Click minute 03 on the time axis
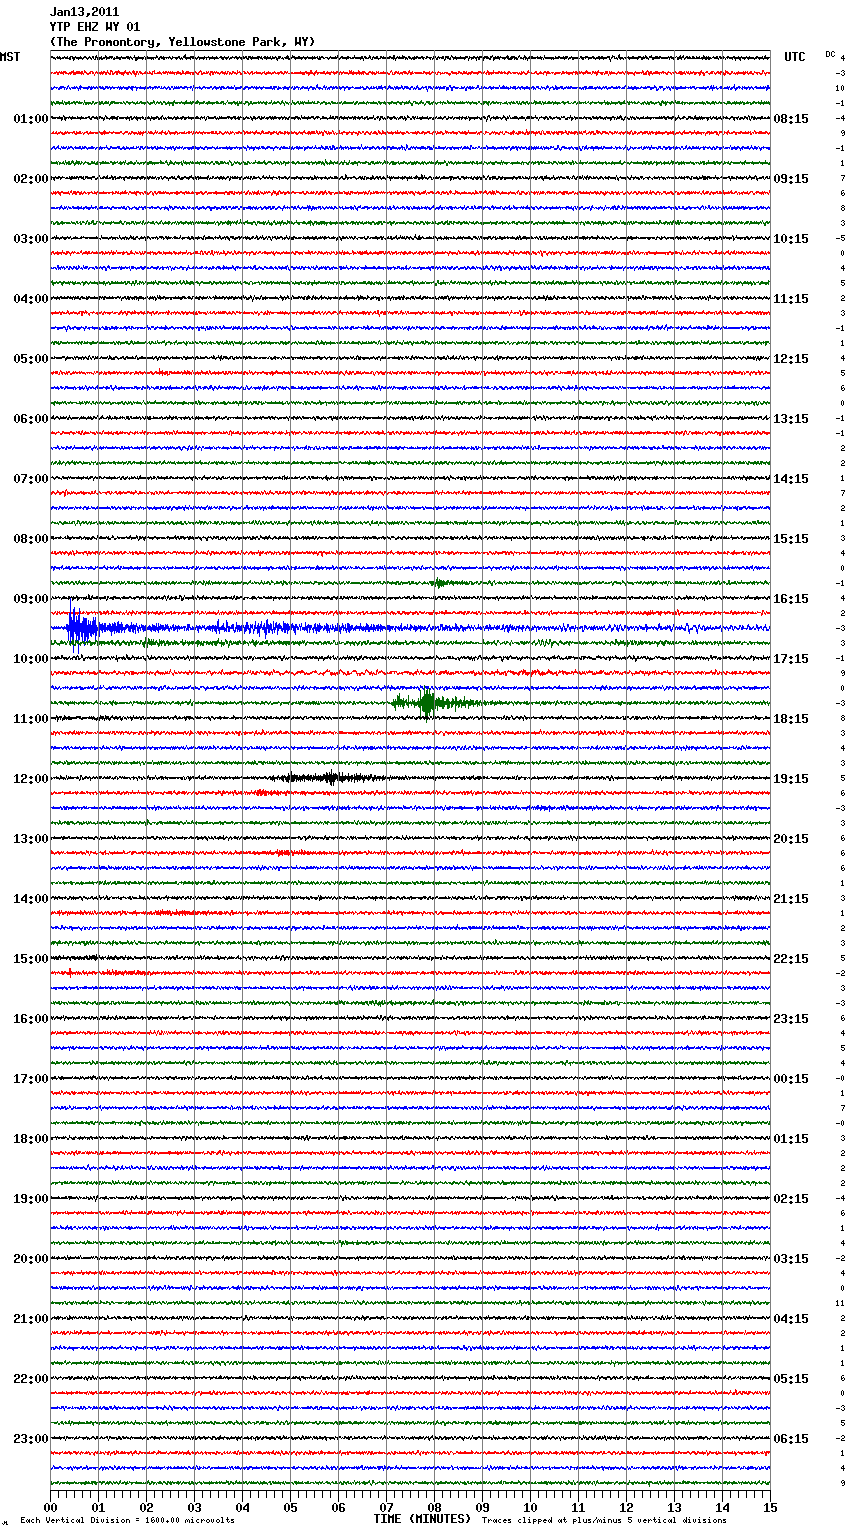850x1534 pixels. coord(195,1507)
